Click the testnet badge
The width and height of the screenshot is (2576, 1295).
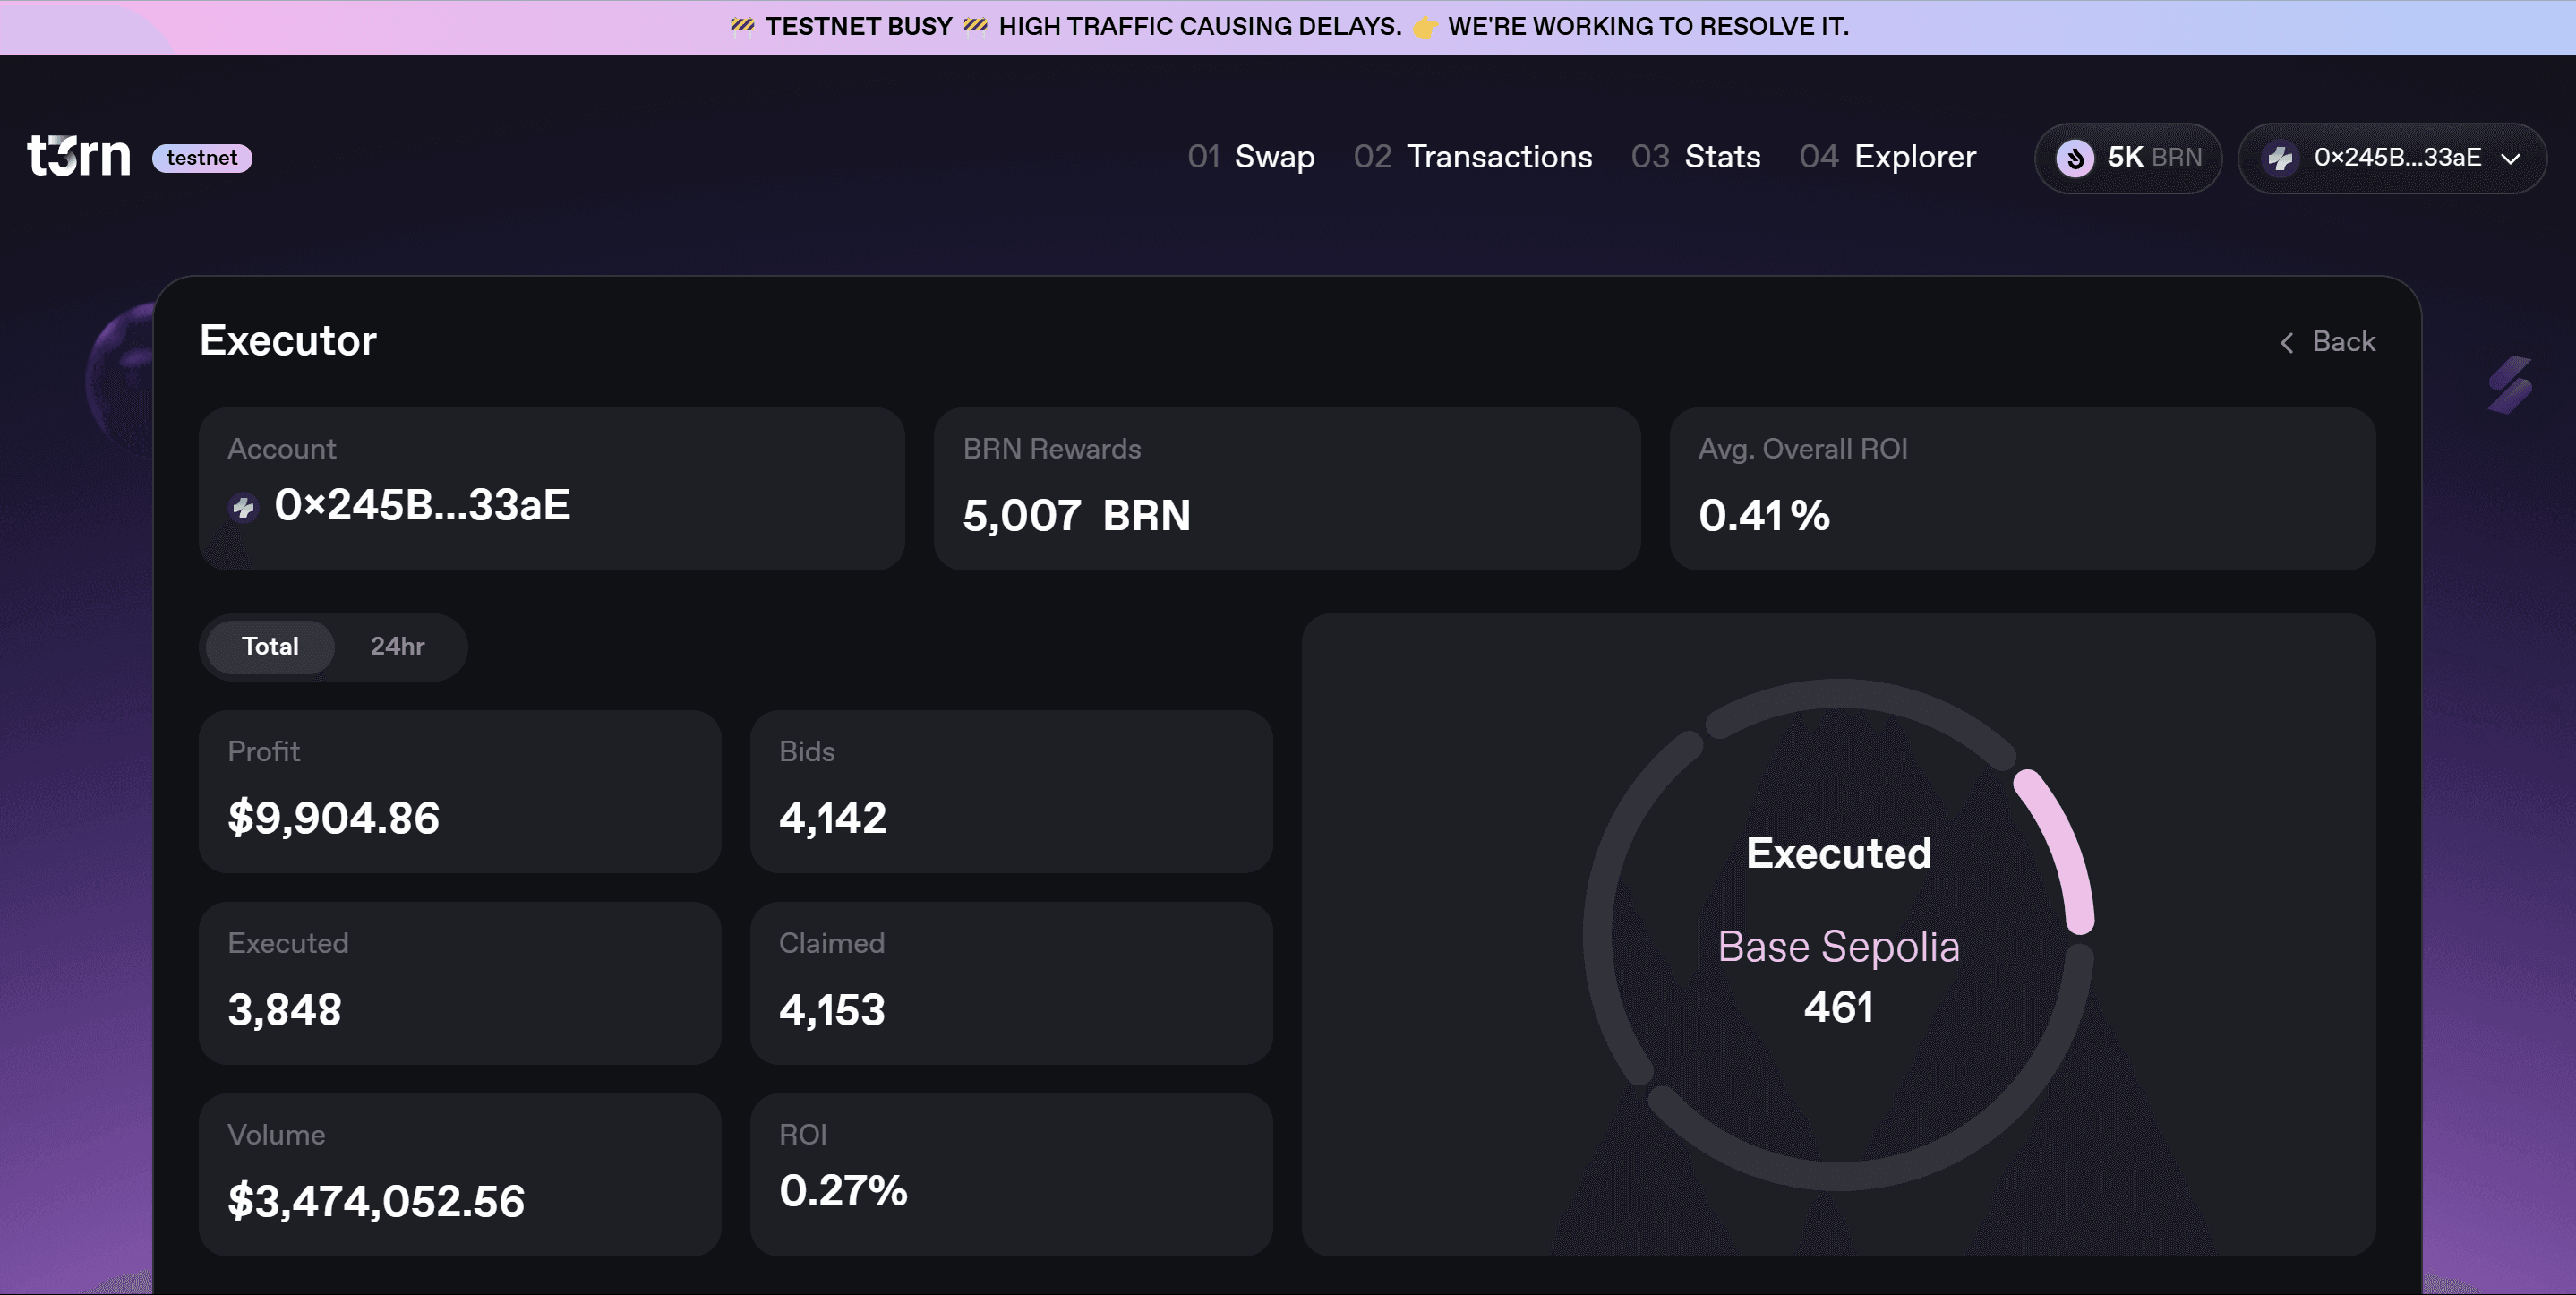tap(202, 158)
